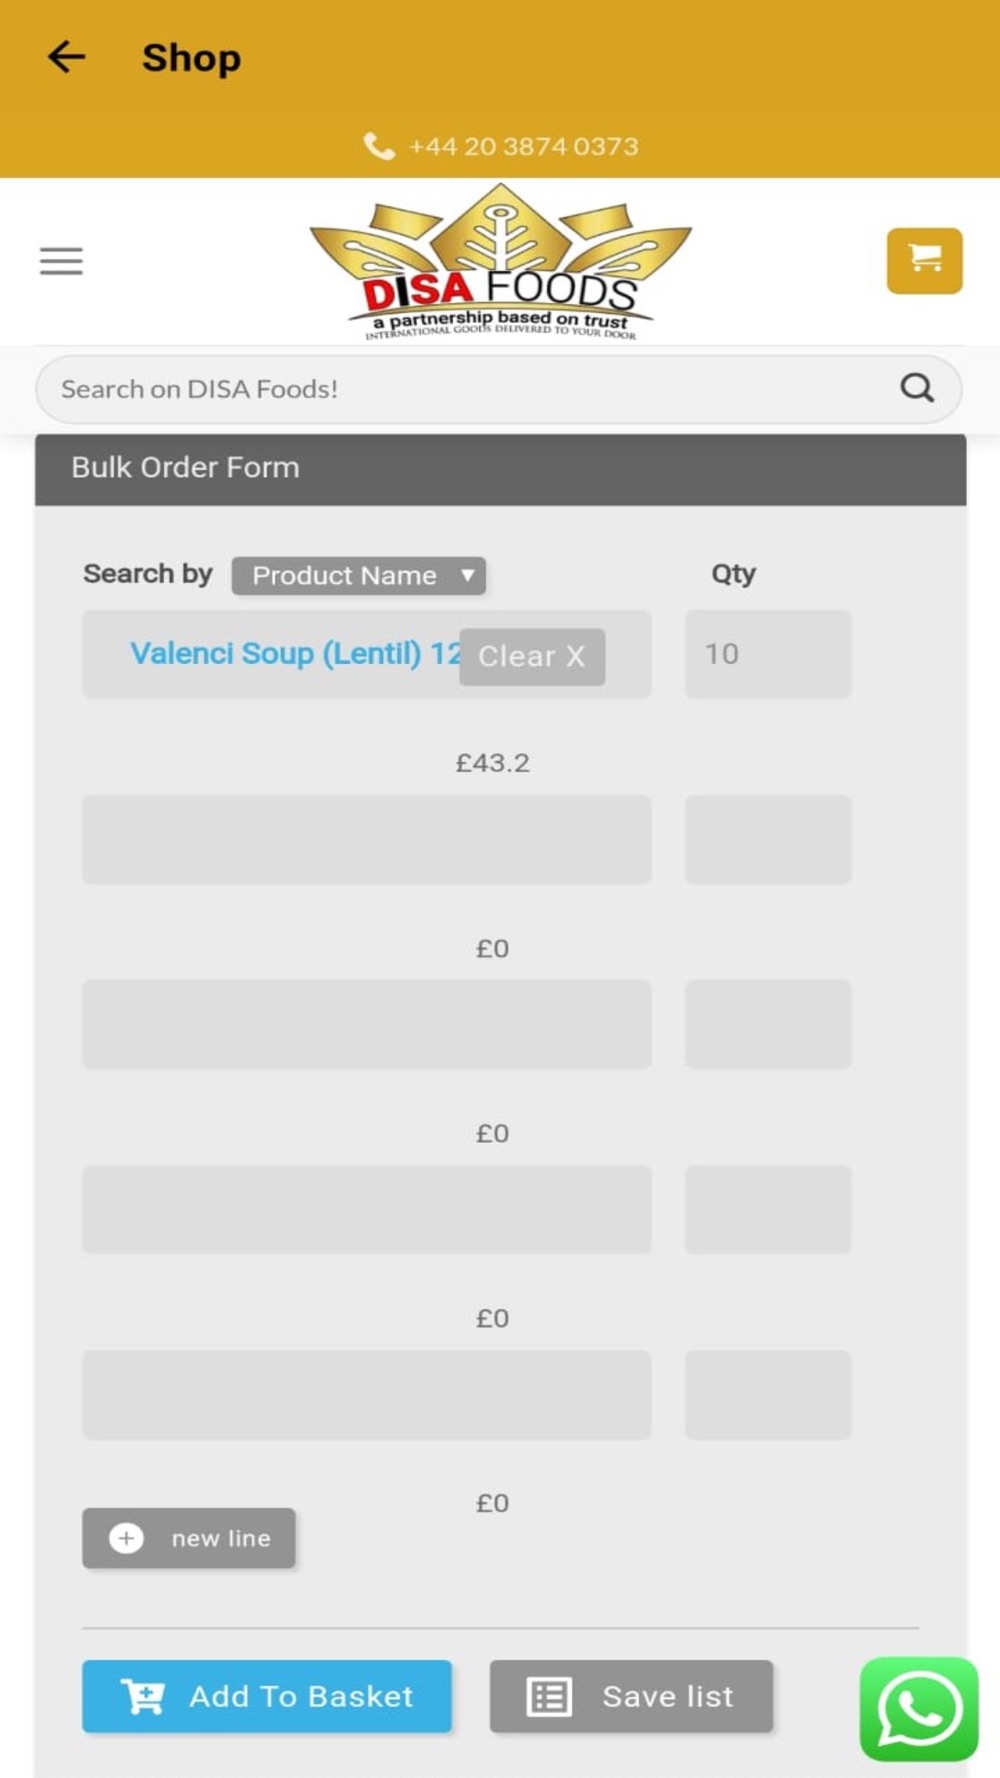Open the shopping cart

924,261
